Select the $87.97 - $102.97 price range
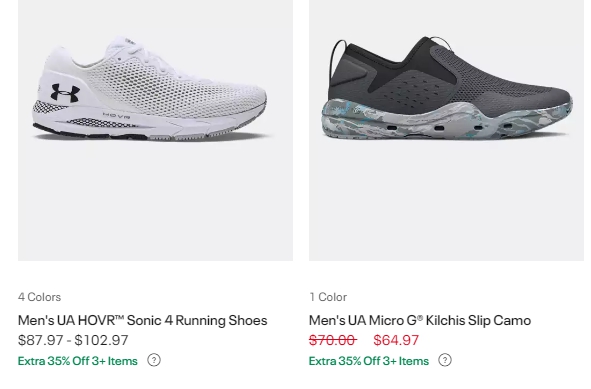The height and width of the screenshot is (389, 591). click(73, 340)
